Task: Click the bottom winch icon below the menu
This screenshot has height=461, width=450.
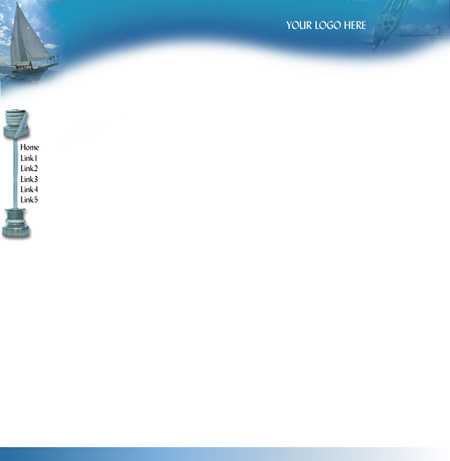Action: tap(16, 223)
